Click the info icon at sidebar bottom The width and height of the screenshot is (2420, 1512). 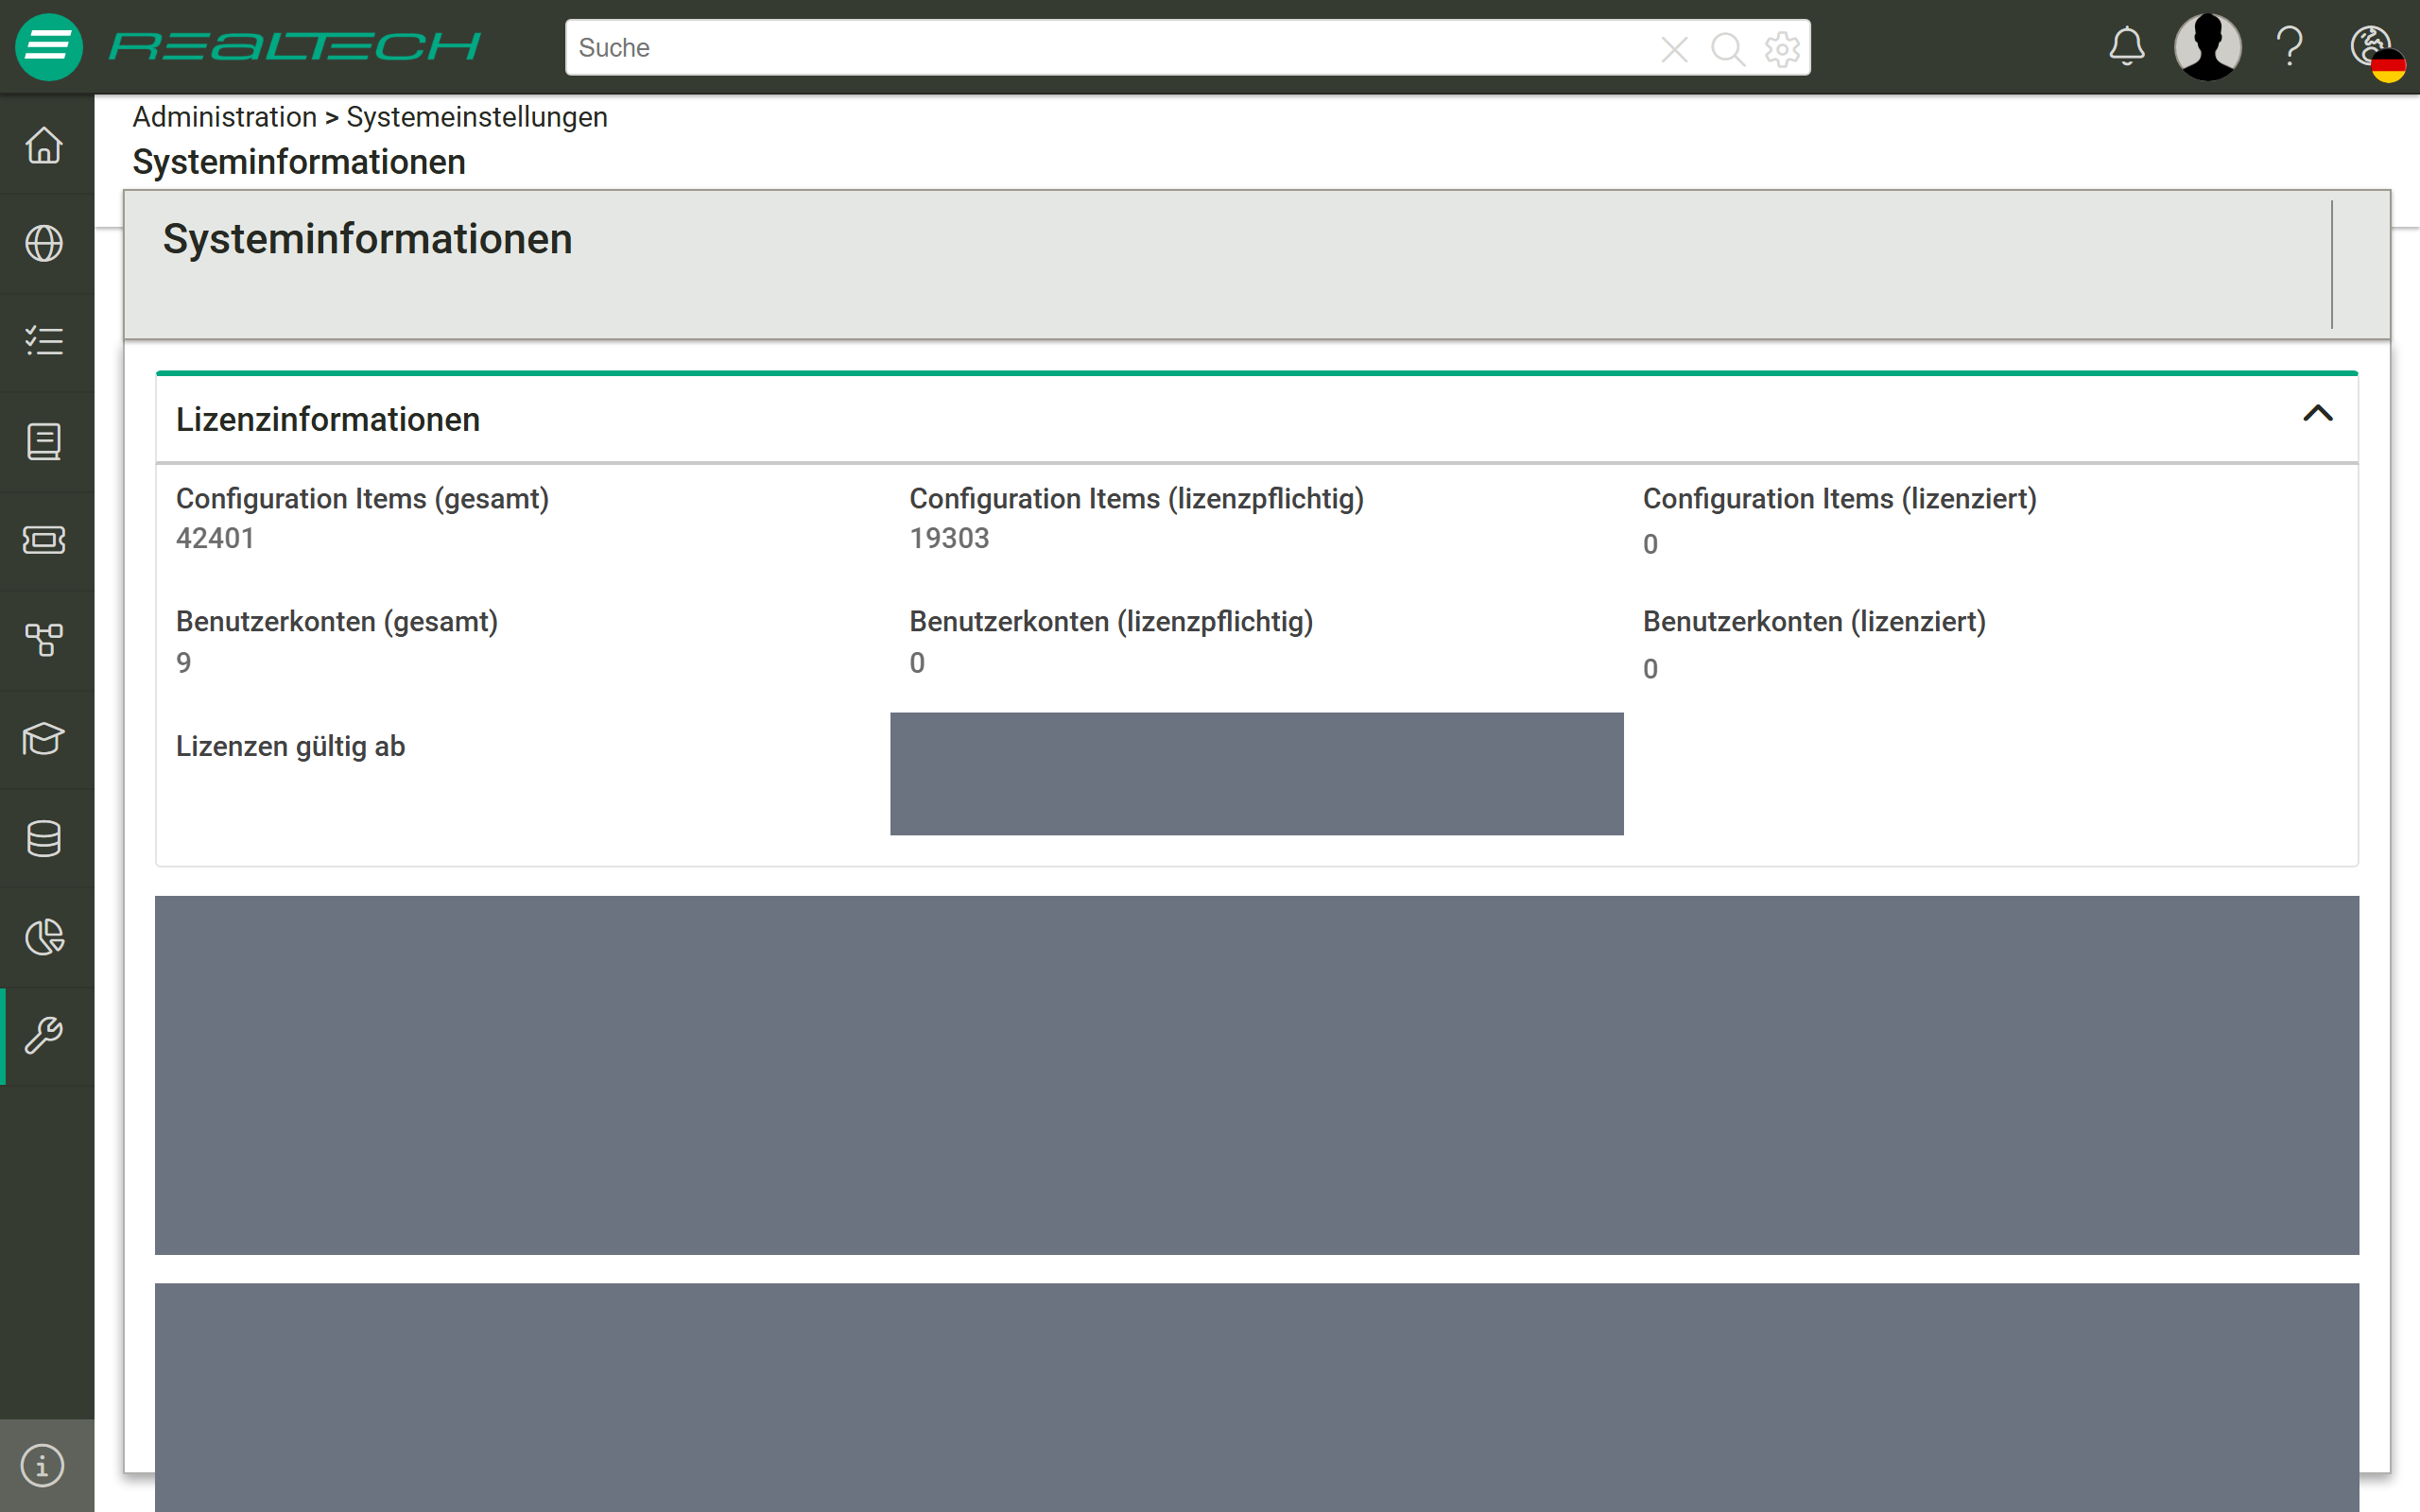click(42, 1466)
